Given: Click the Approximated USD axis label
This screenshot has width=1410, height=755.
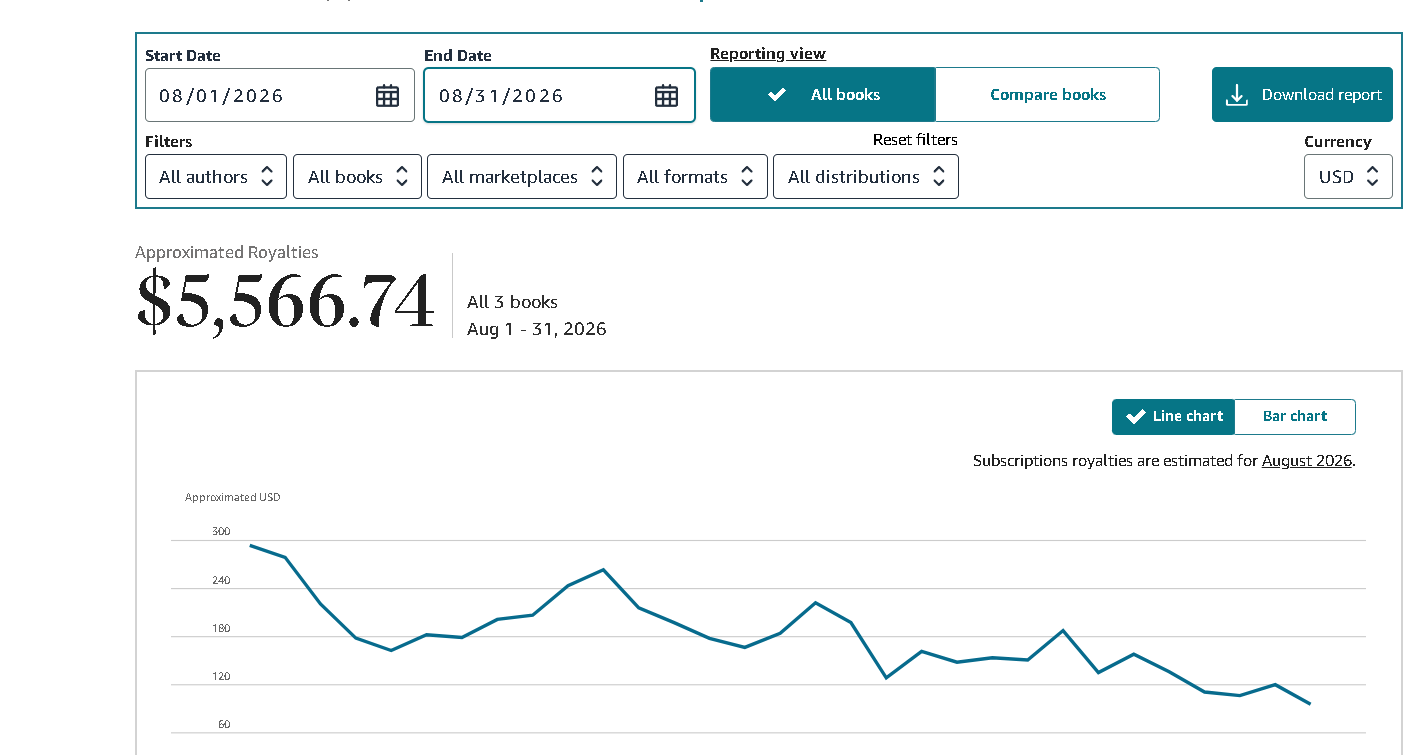Looking at the screenshot, I should (233, 497).
